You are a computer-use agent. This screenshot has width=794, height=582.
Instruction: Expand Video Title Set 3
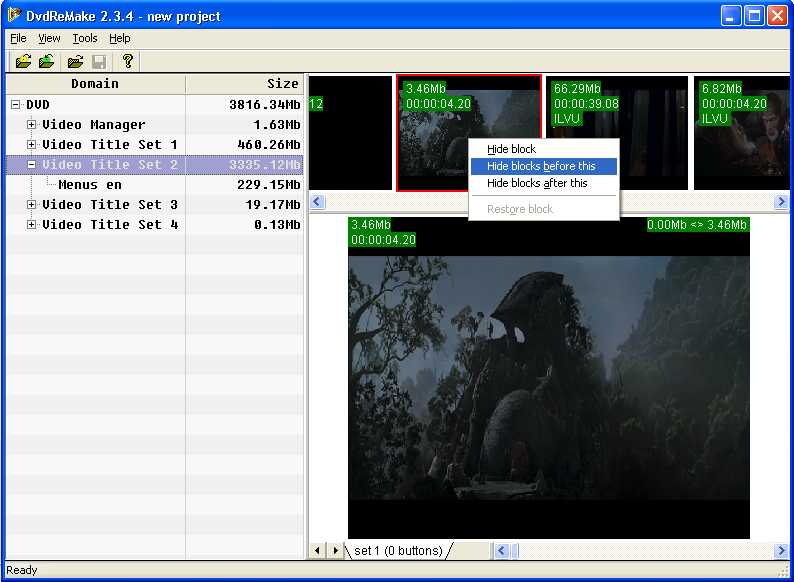pyautogui.click(x=31, y=205)
